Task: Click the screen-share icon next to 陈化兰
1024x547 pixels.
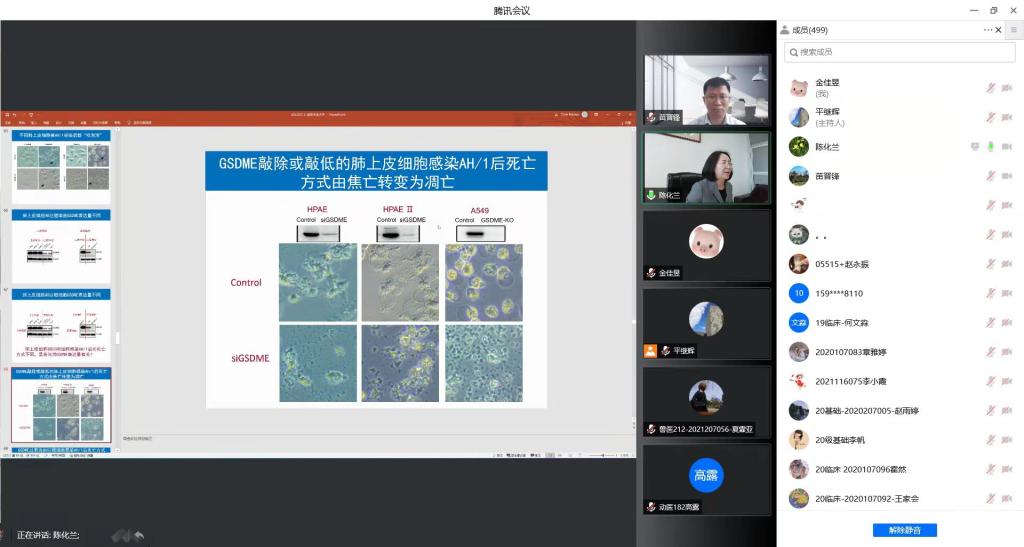Action: click(974, 147)
